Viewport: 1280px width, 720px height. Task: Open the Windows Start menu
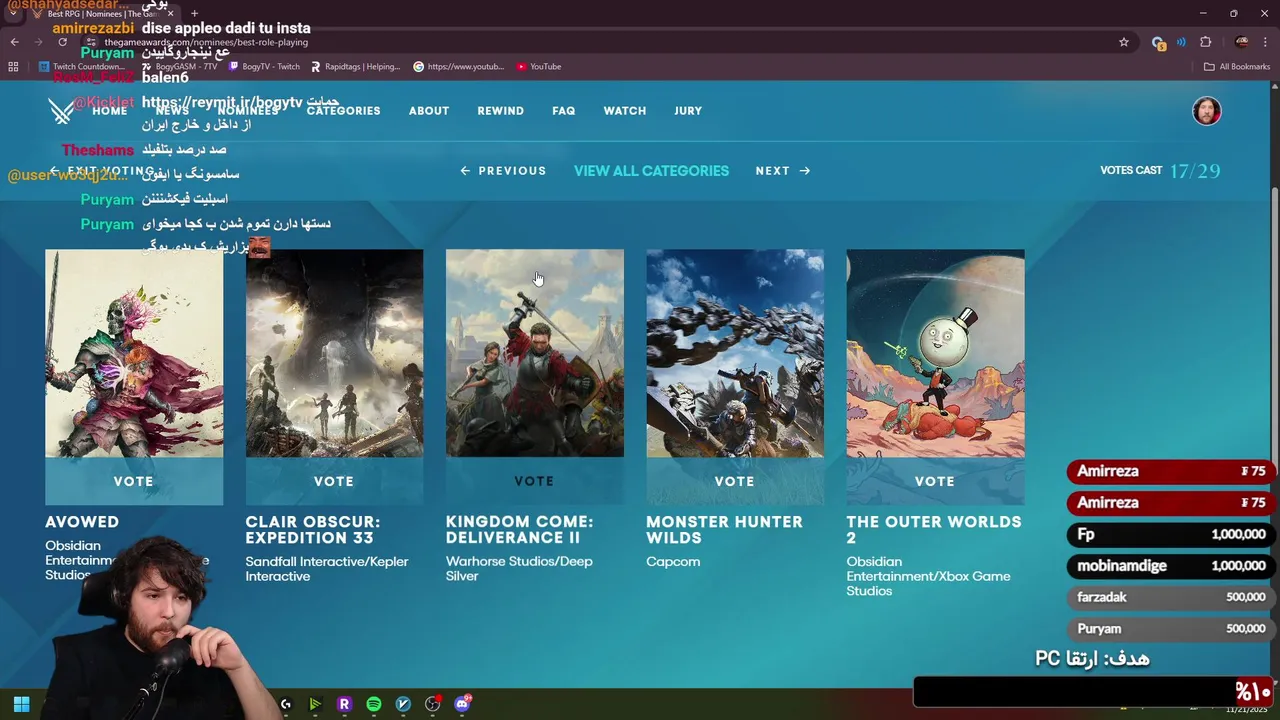(x=21, y=704)
